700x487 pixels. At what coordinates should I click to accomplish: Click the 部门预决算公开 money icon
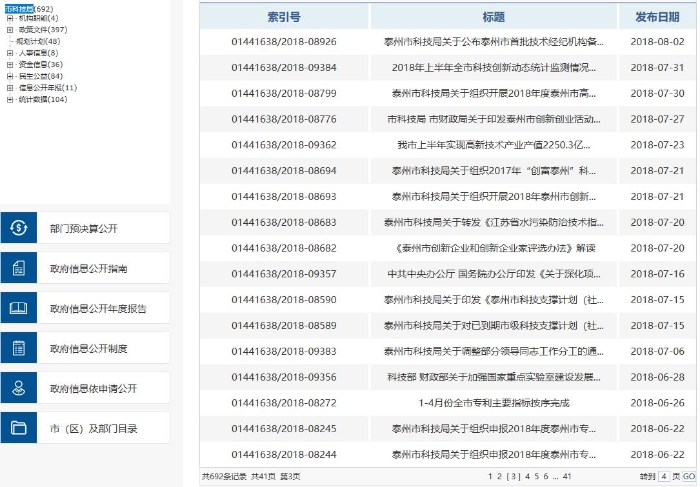click(x=19, y=228)
